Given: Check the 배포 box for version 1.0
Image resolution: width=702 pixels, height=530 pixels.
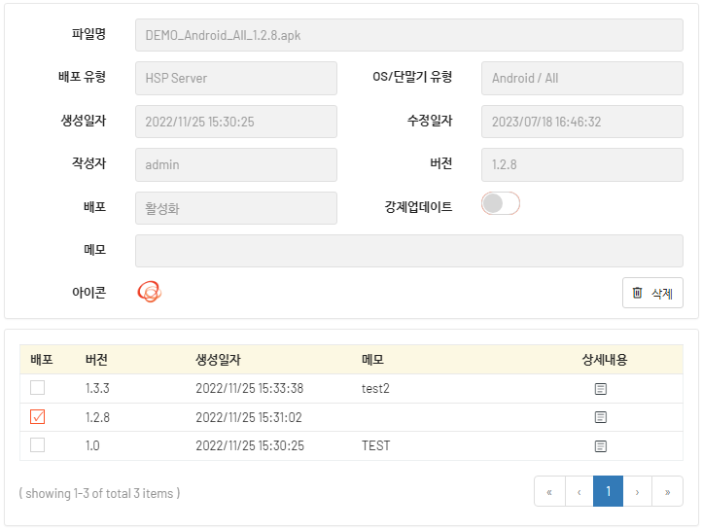Looking at the screenshot, I should tap(38, 445).
